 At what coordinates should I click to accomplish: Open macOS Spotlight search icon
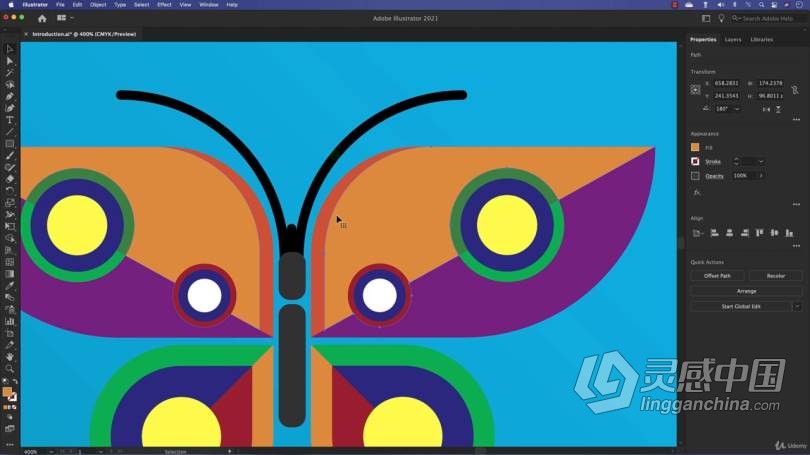click(761, 5)
